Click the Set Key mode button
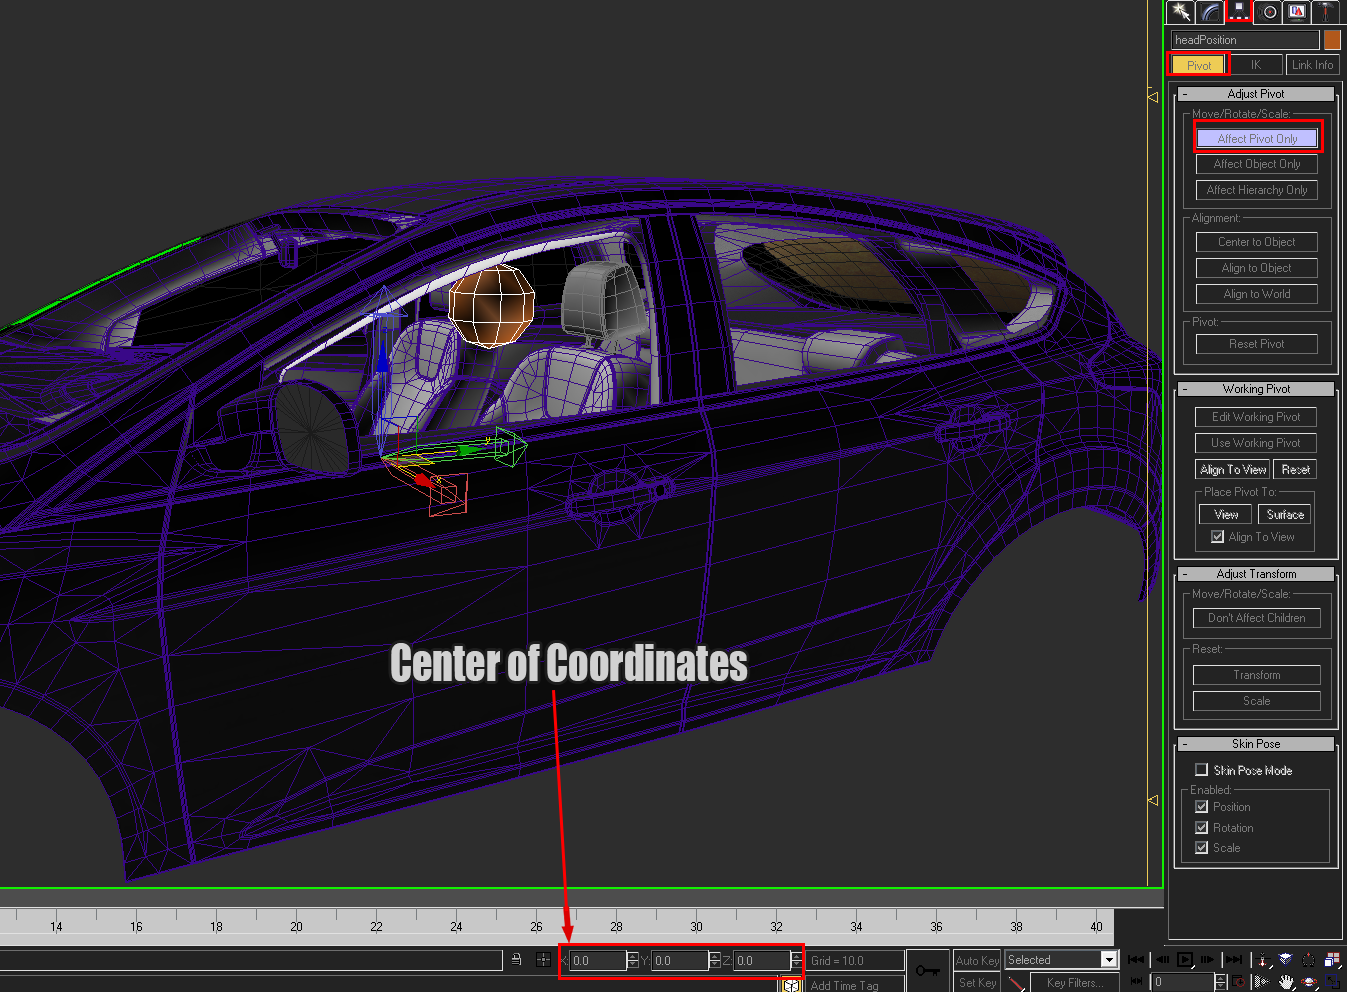 tap(977, 983)
